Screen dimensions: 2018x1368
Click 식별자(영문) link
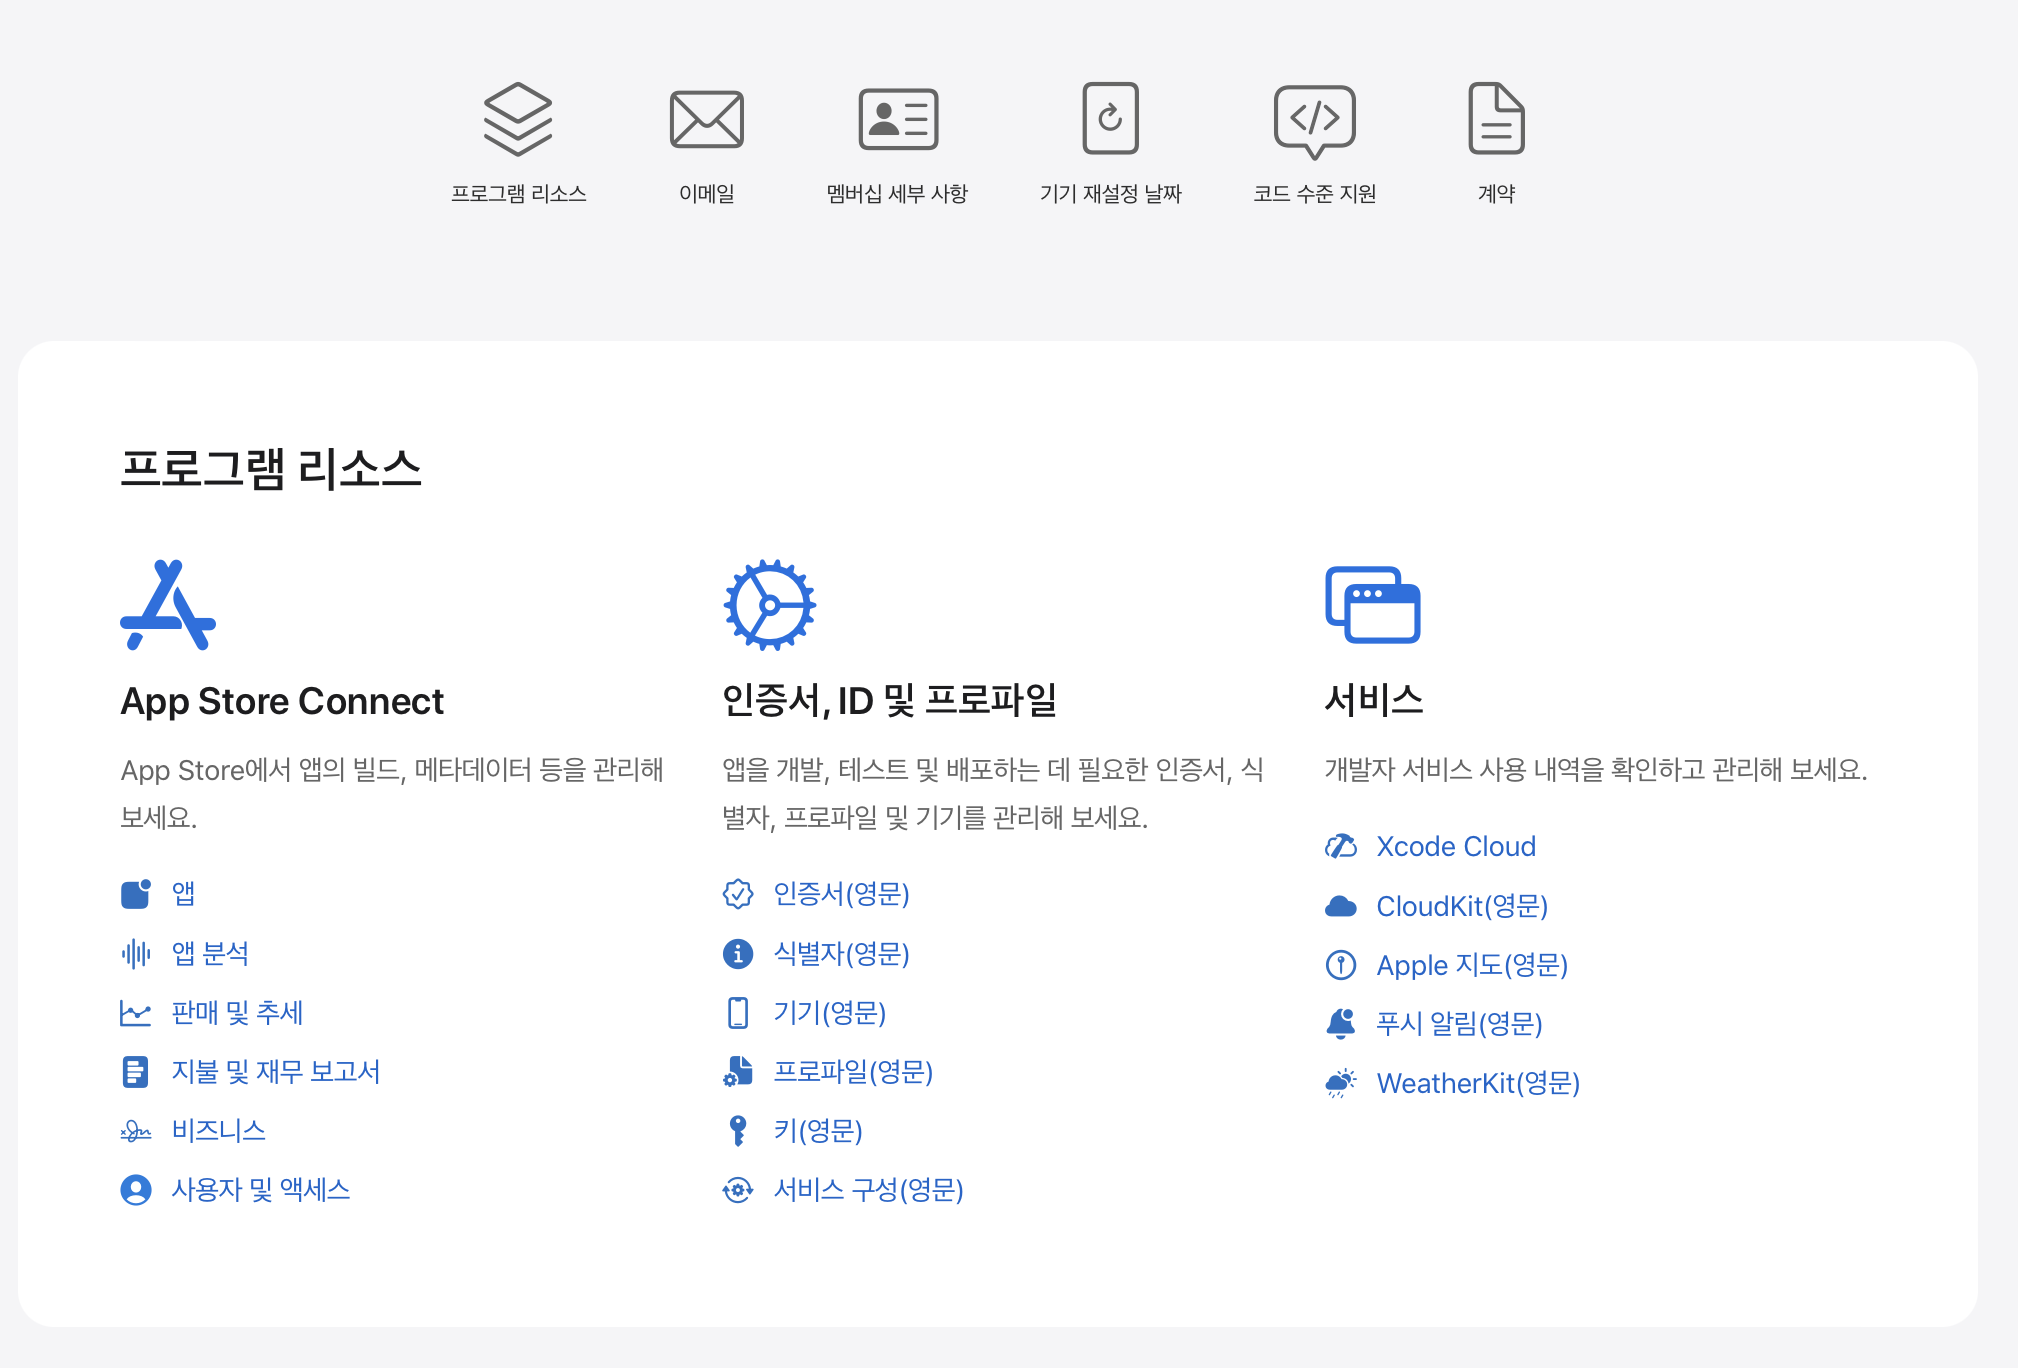click(x=841, y=954)
